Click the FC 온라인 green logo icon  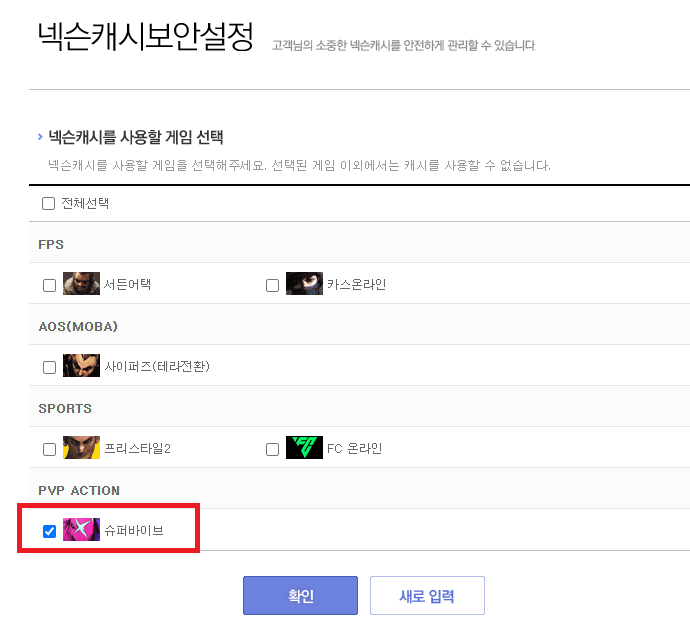(304, 448)
